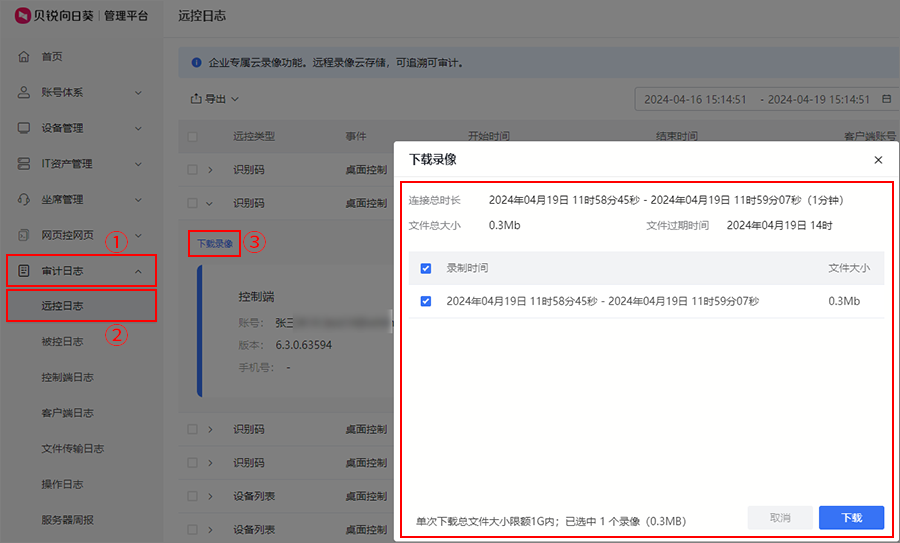Screen dimensions: 900x543
Task: Select 文件传输日志 menu item
Action: (72, 448)
